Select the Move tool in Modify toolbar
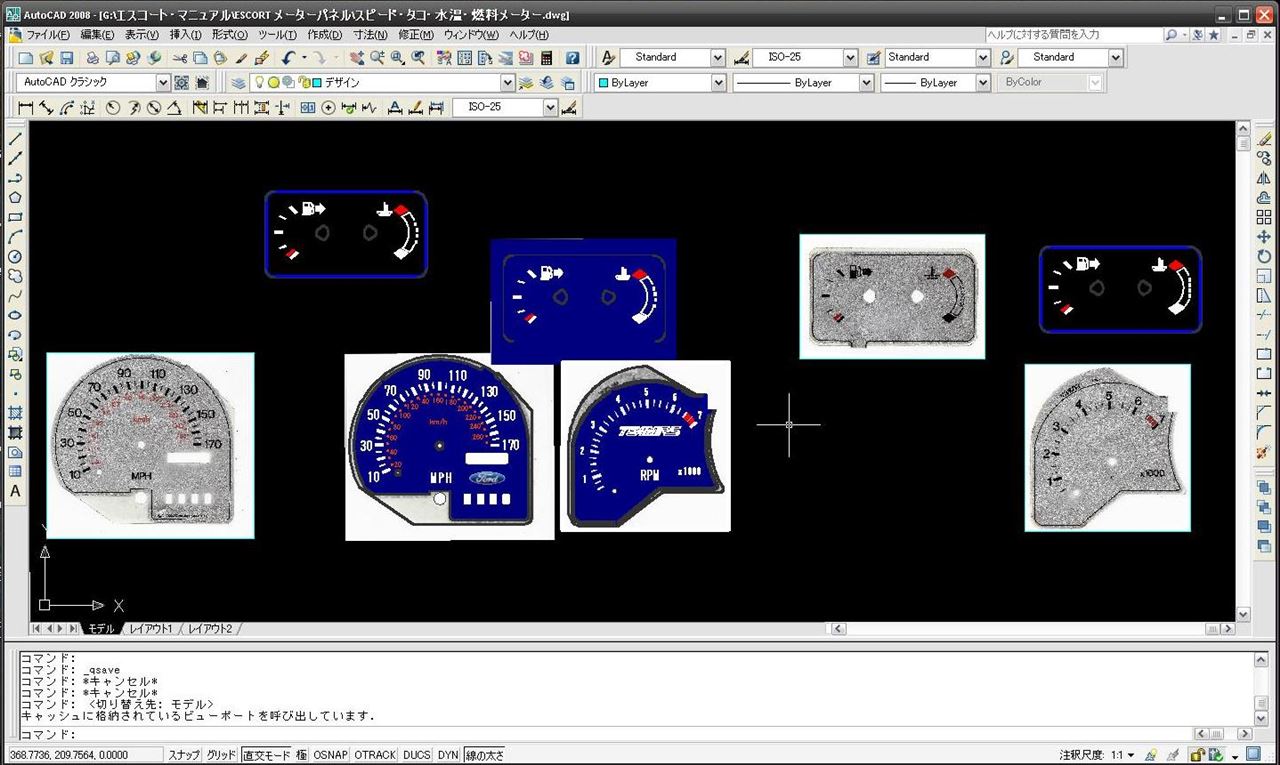Image resolution: width=1280 pixels, height=765 pixels. click(x=1264, y=237)
